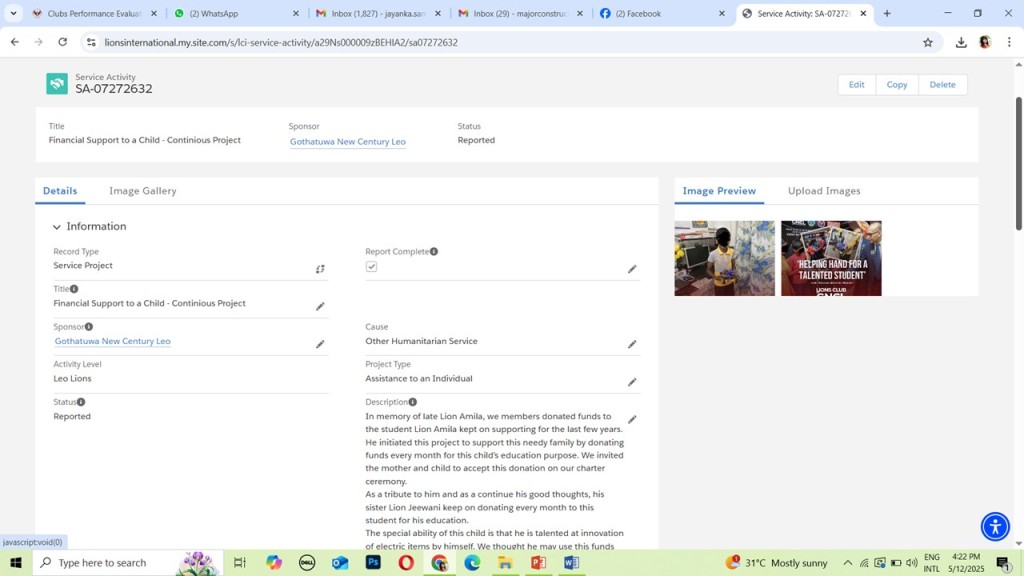Screen dimensions: 1024x576
Task: Change record type icon next to Service Project
Action: point(320,269)
